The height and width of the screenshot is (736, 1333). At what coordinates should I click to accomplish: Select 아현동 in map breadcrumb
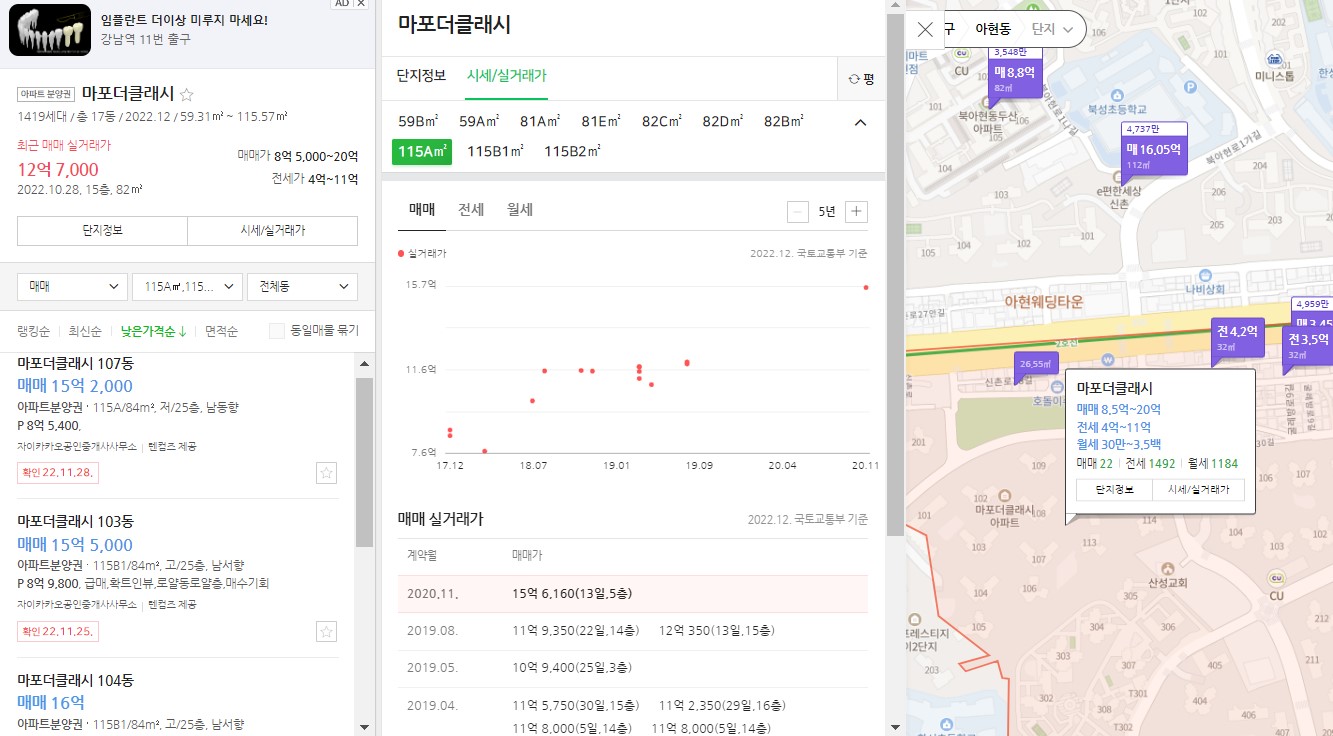point(993,30)
